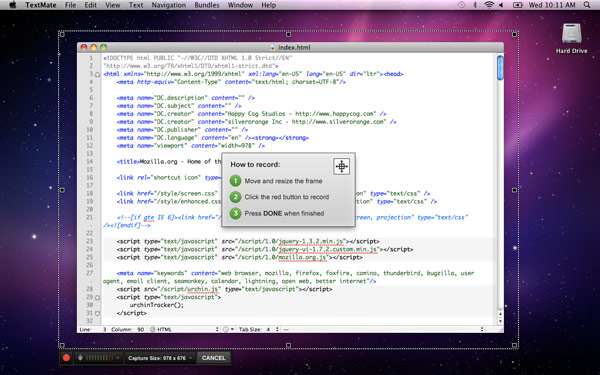Click the top-left capture frame handle
This screenshot has height=375, width=600.
(62, 34)
